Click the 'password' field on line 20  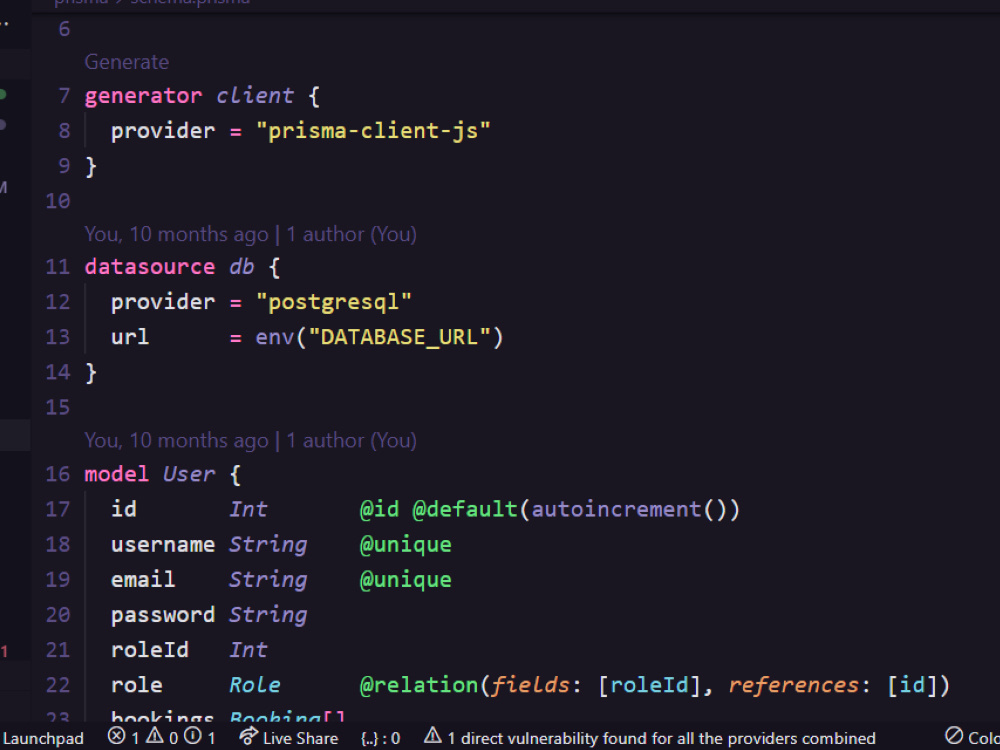click(x=163, y=615)
